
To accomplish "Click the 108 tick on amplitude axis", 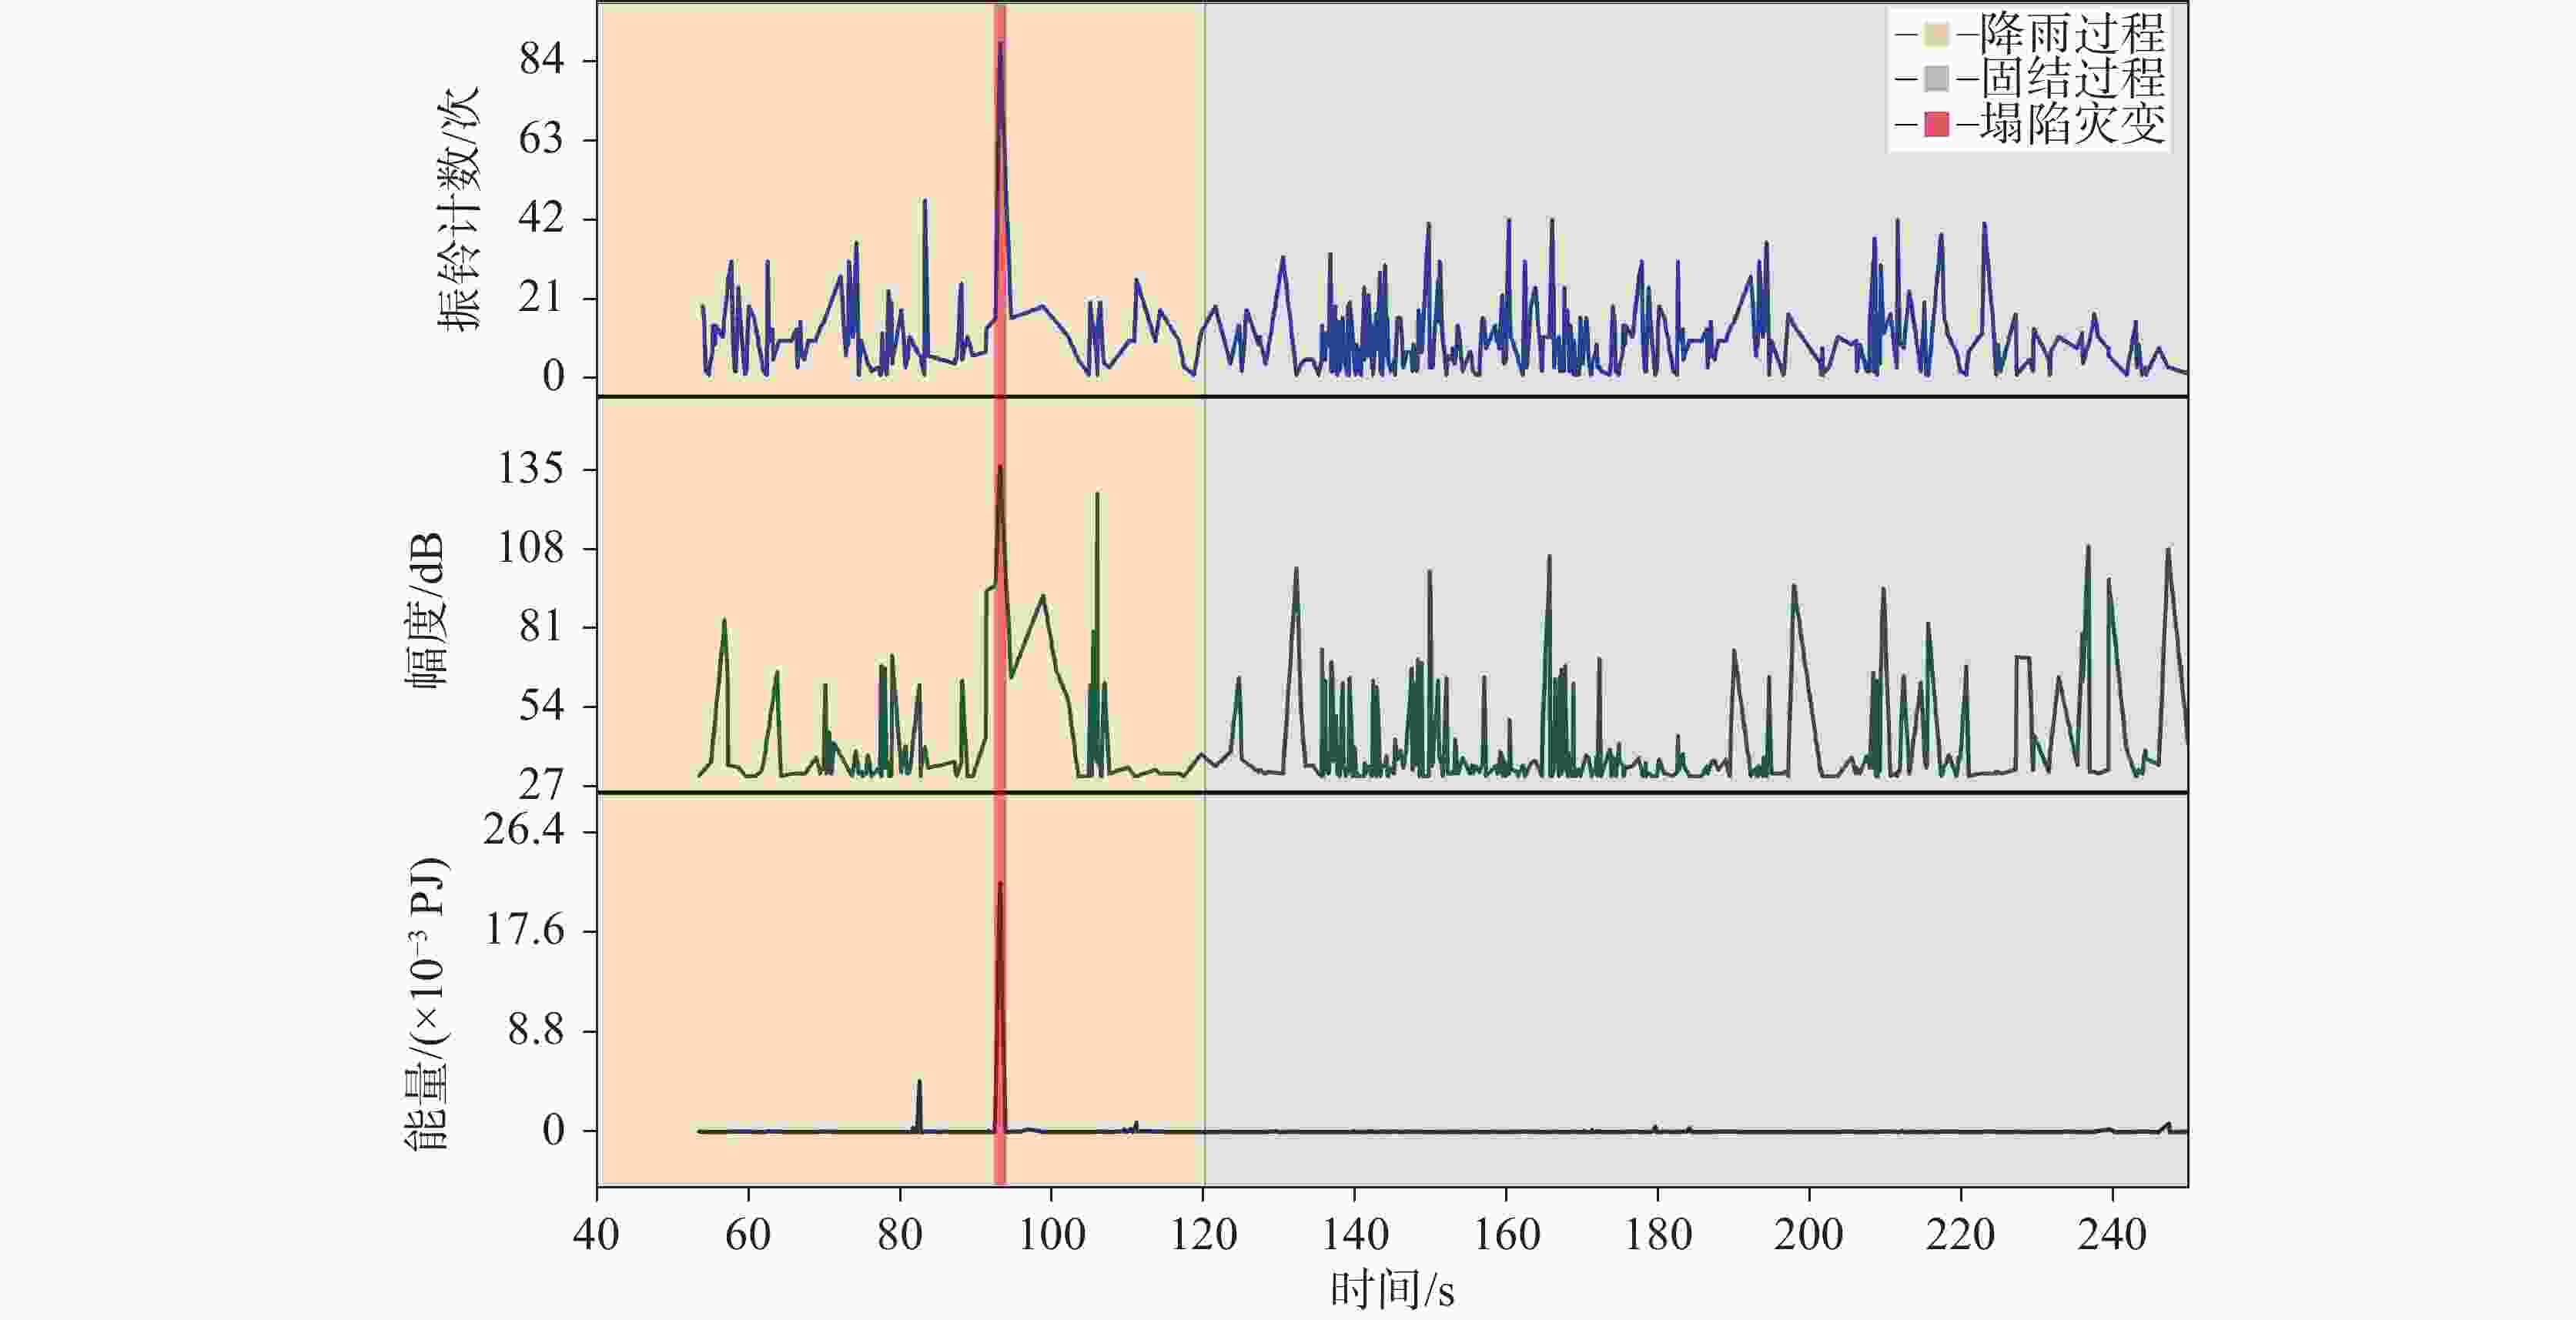I will click(x=531, y=548).
